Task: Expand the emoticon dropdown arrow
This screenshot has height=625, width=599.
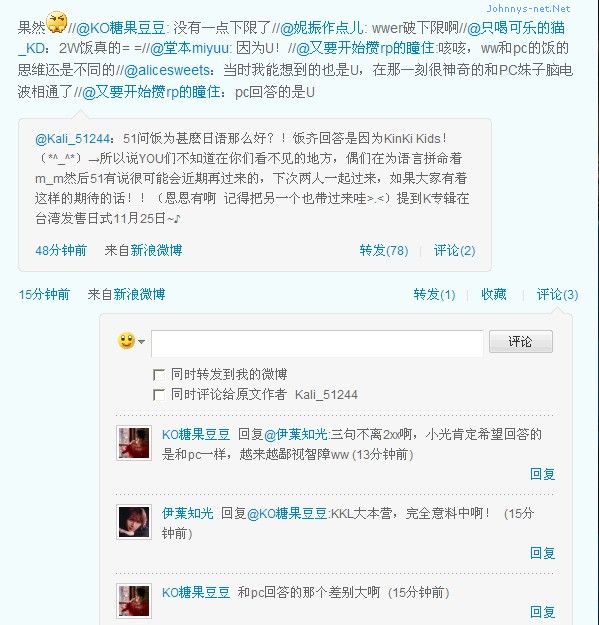Action: point(141,342)
